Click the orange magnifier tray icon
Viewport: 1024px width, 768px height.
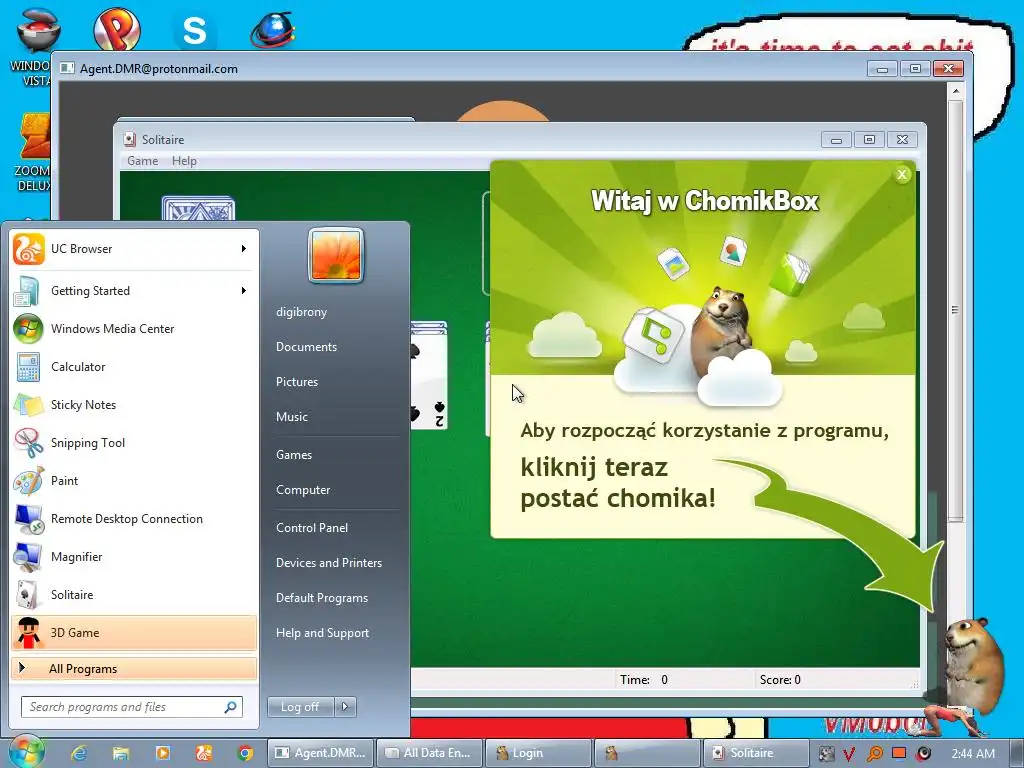(874, 754)
